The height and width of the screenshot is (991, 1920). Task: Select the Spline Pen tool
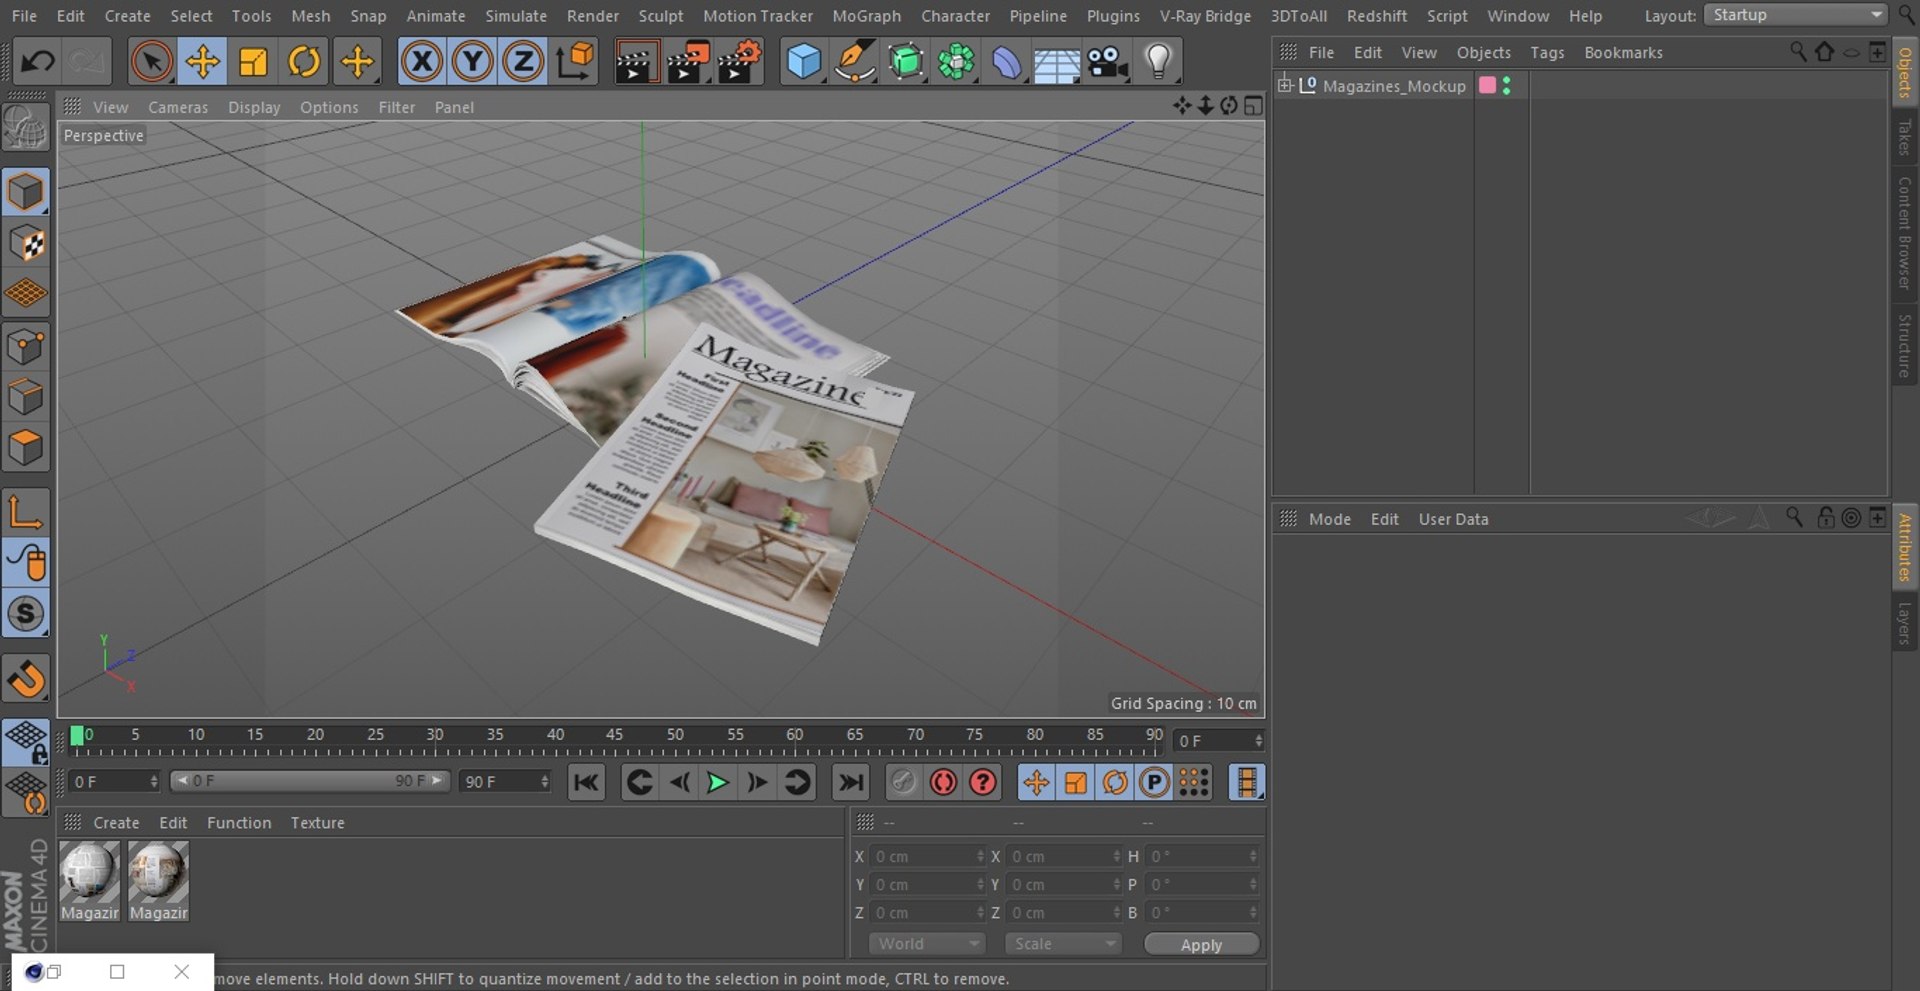(x=855, y=62)
